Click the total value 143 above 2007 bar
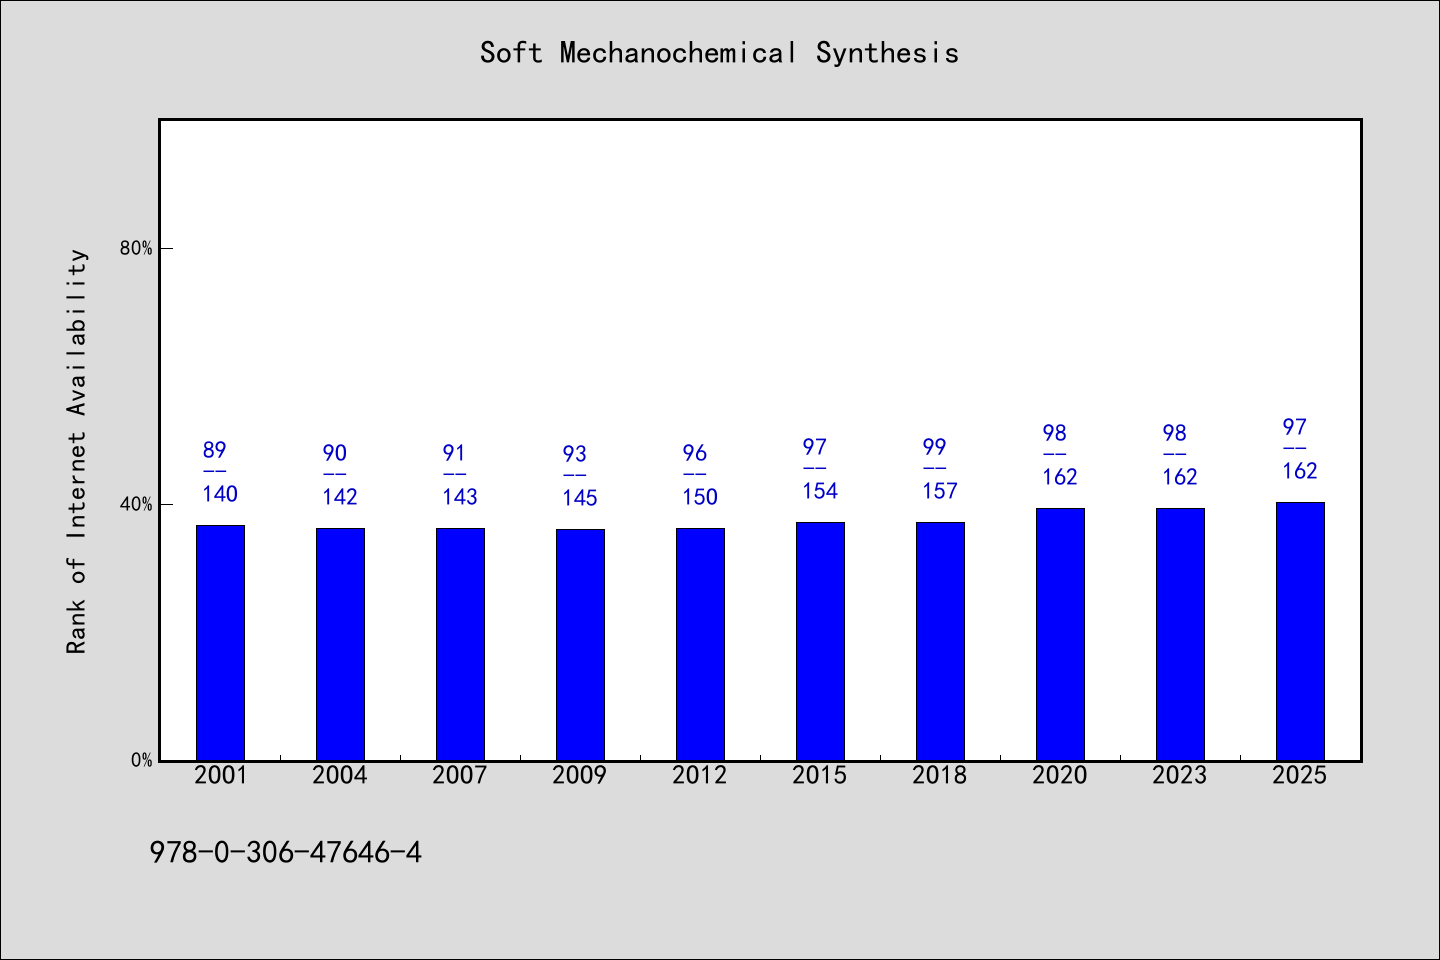Viewport: 1440px width, 960px height. [460, 497]
